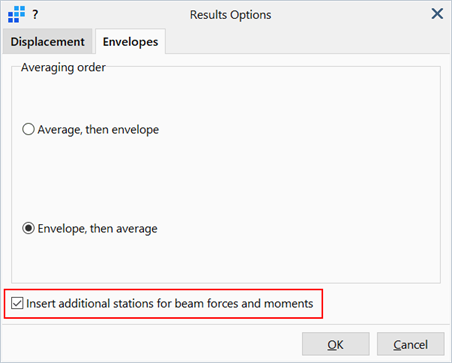Close the Results Options dialog
The height and width of the screenshot is (363, 452).
[x=437, y=14]
